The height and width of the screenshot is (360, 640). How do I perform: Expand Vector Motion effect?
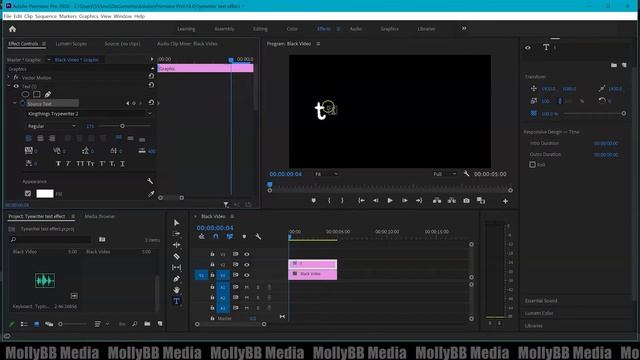tap(9, 77)
